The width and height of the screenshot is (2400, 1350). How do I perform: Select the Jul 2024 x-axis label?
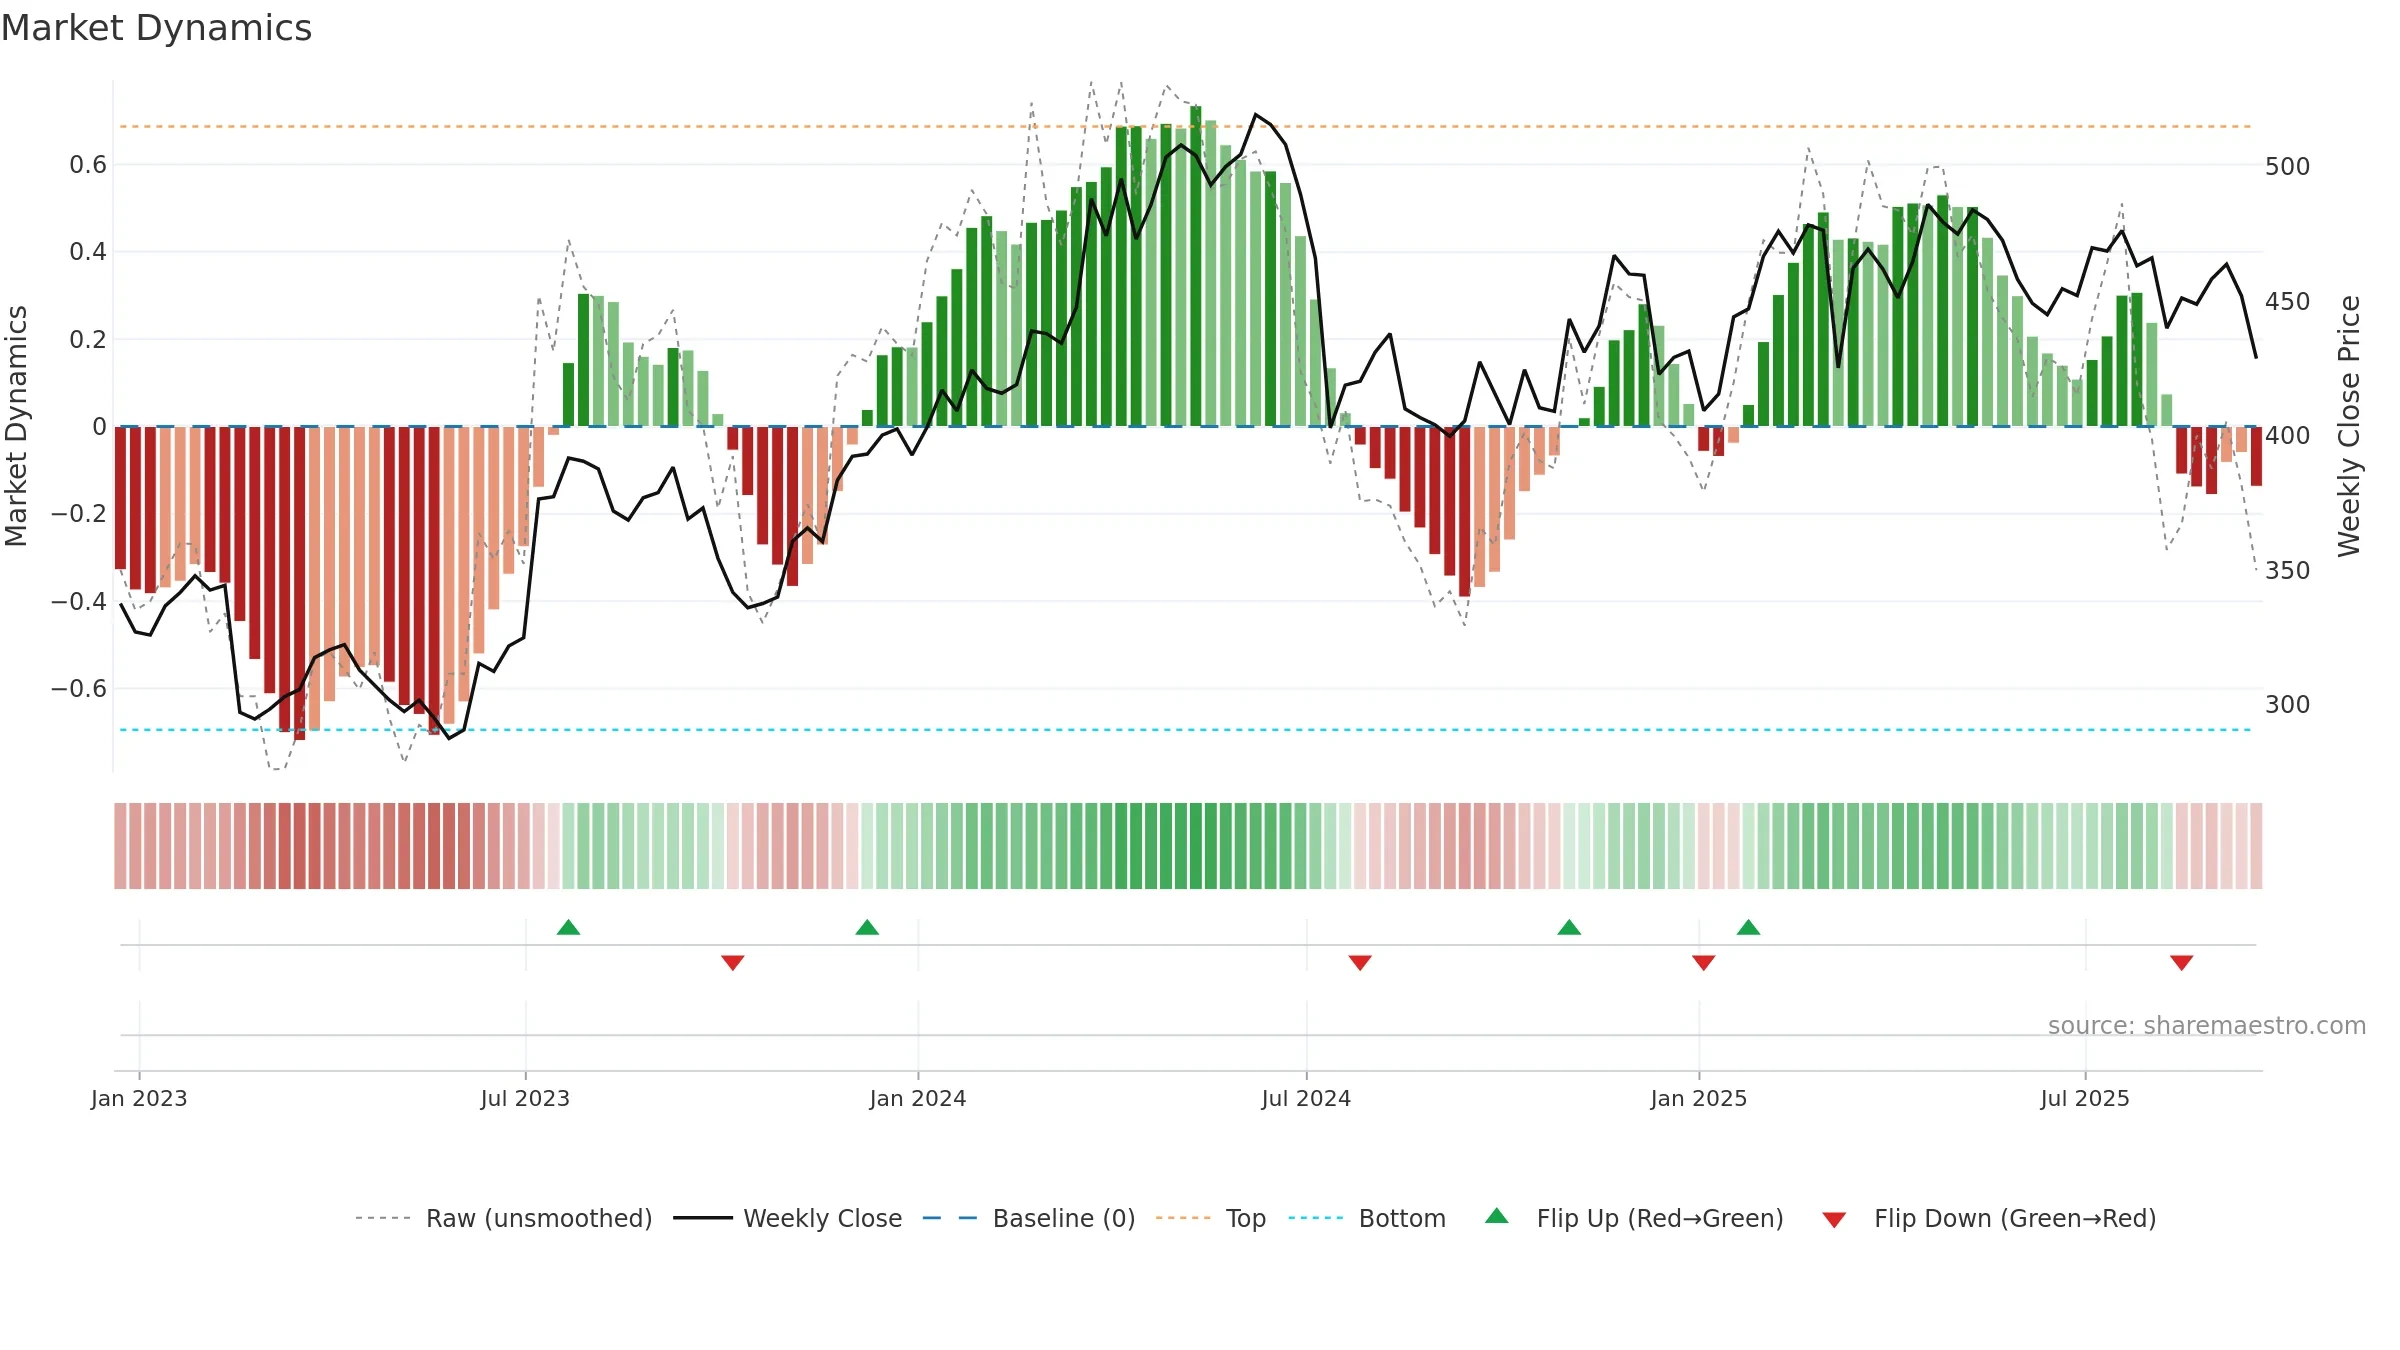pos(1306,1098)
